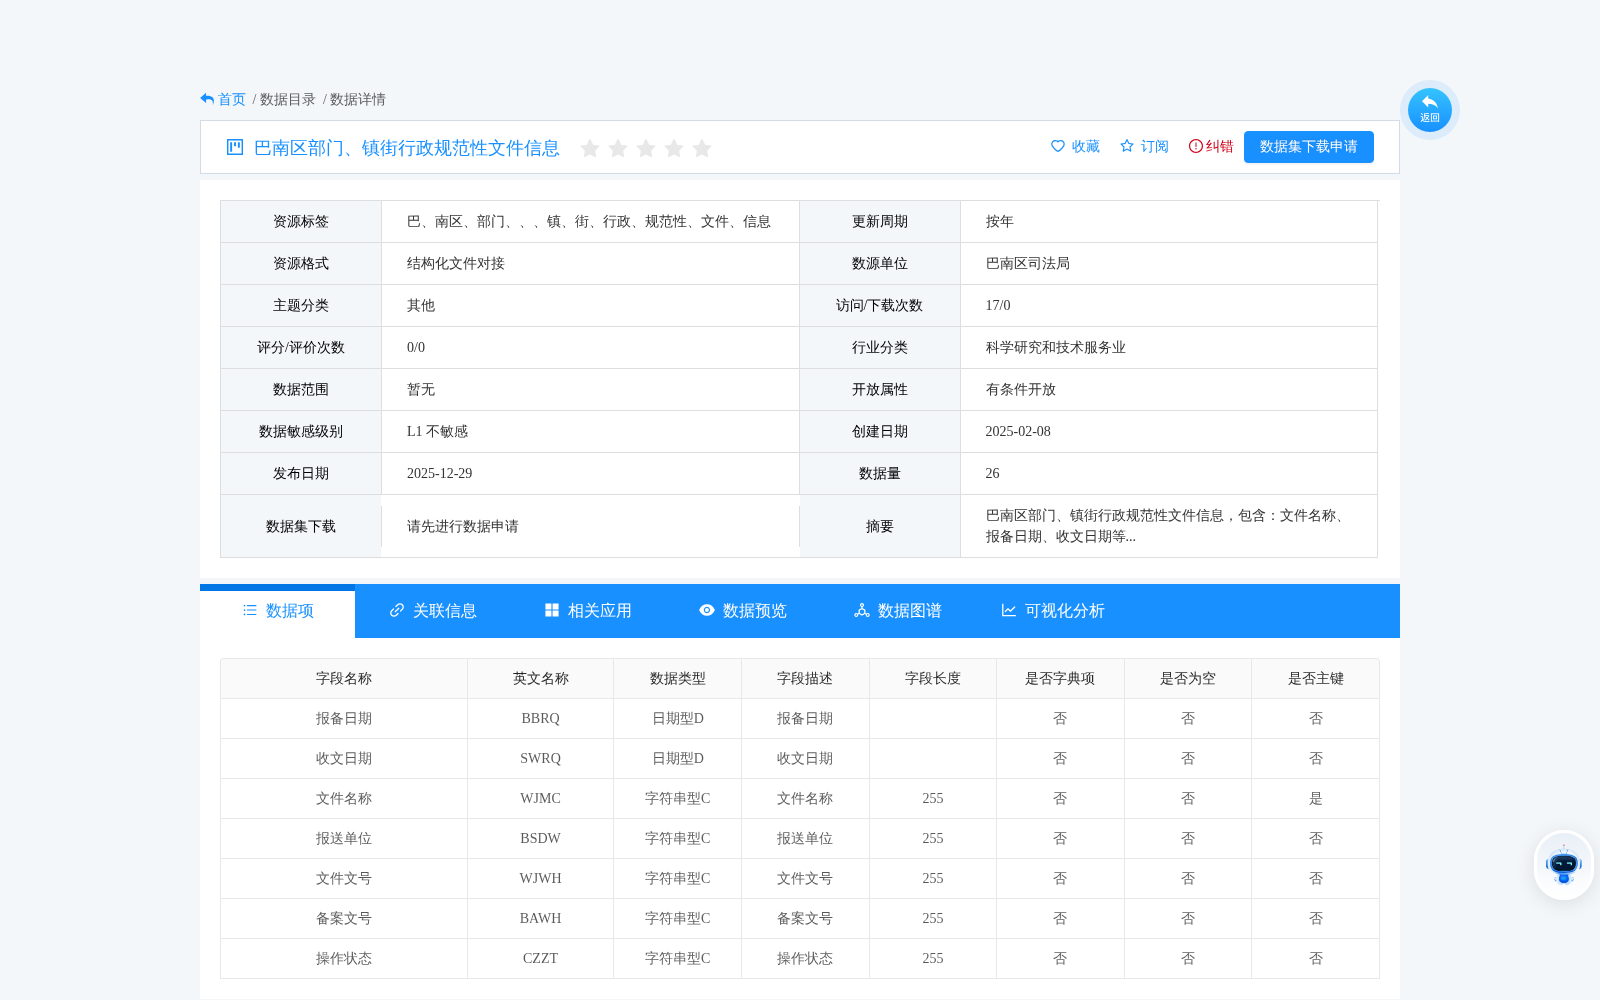Switch to the 数据项 tab
1600x1000 pixels.
click(278, 611)
